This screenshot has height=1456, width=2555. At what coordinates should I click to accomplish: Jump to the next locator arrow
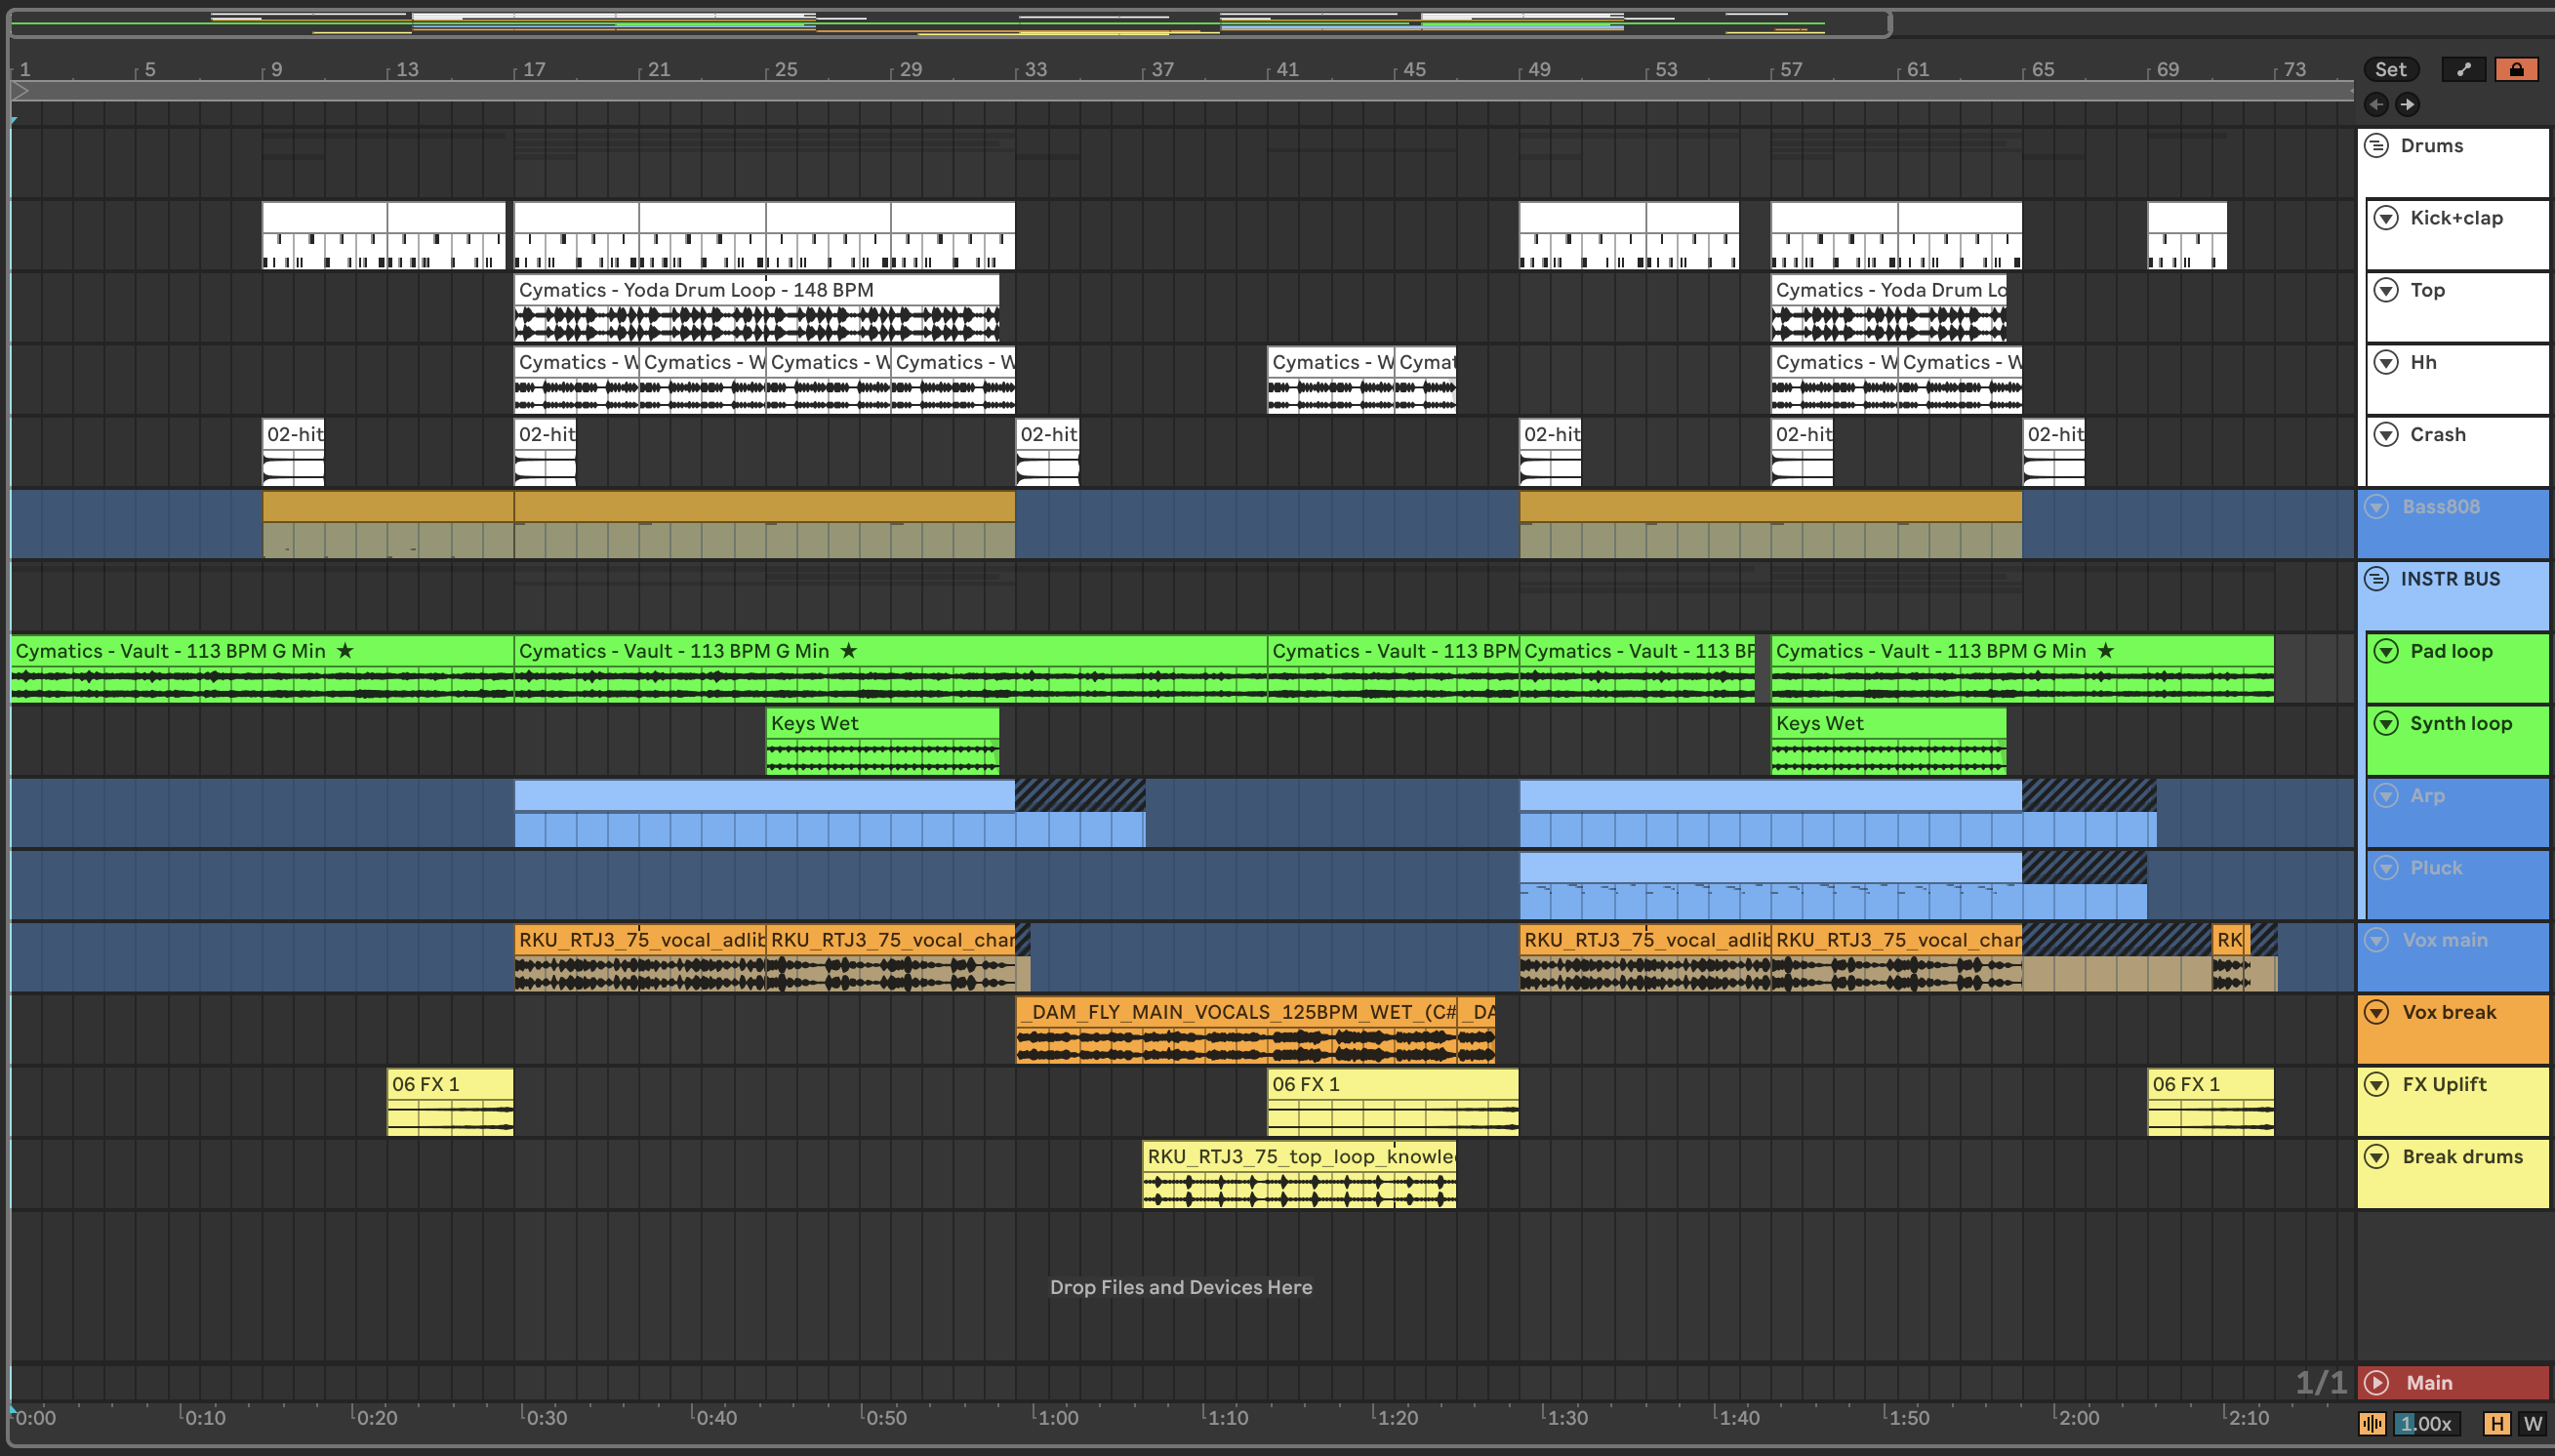click(2407, 104)
